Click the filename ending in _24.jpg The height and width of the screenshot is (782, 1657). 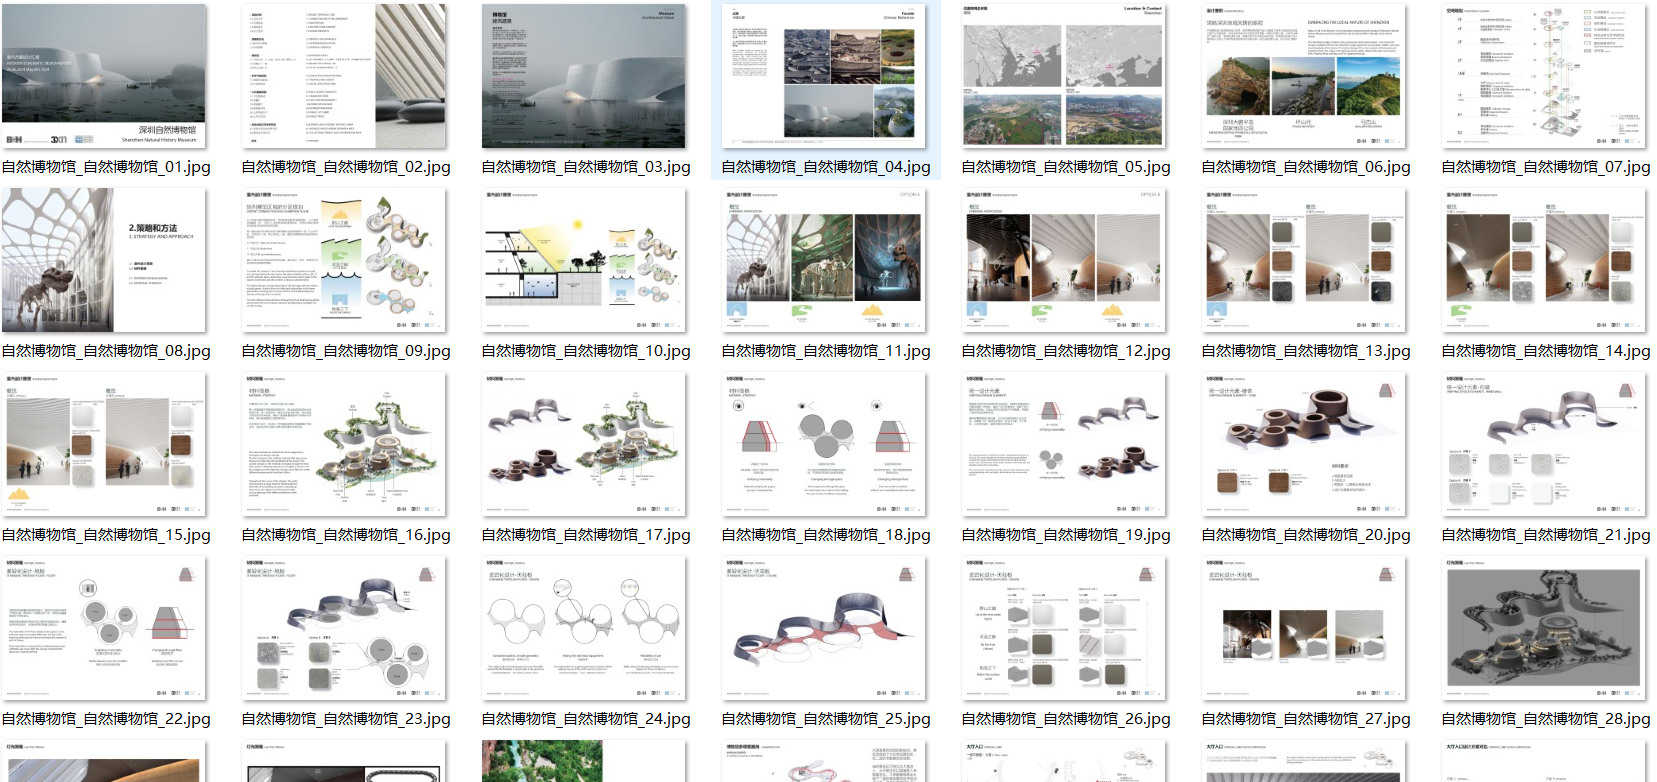tap(586, 719)
